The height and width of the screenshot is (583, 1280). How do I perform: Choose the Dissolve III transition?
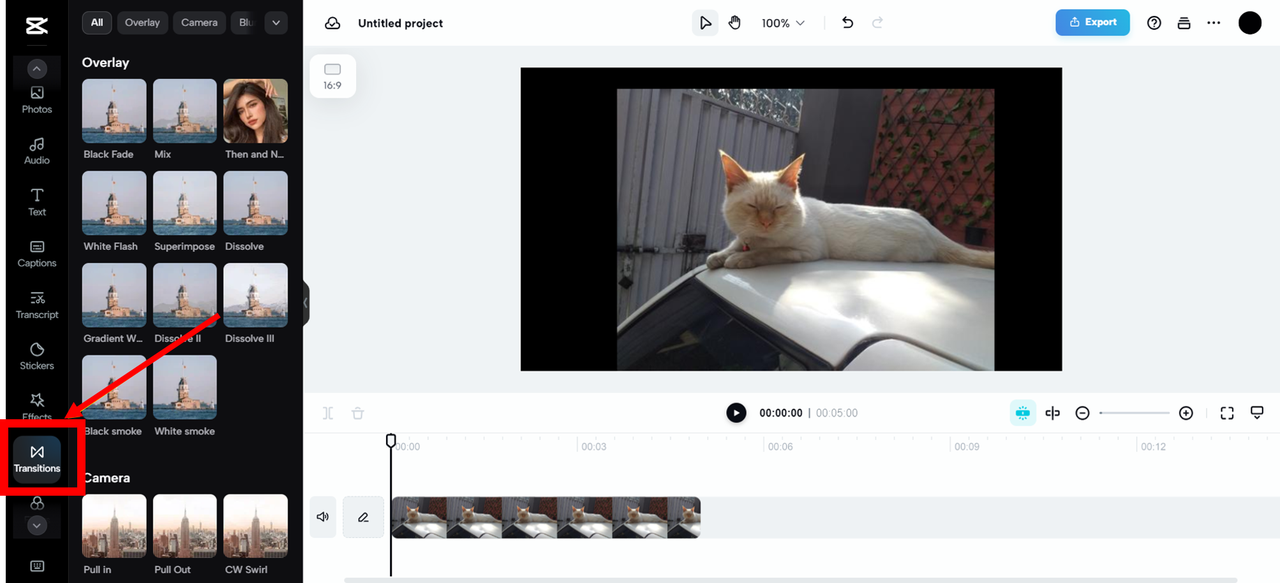255,295
